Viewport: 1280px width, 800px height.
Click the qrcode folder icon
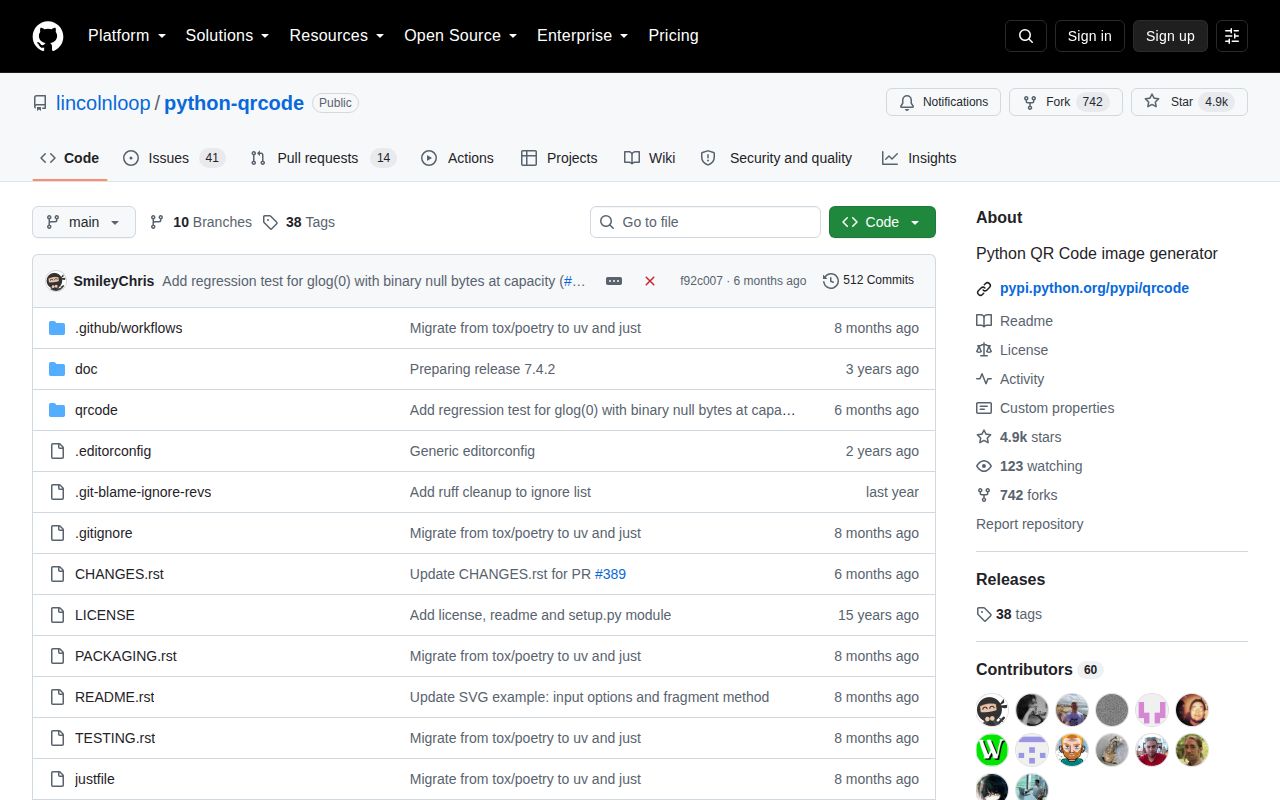point(57,410)
